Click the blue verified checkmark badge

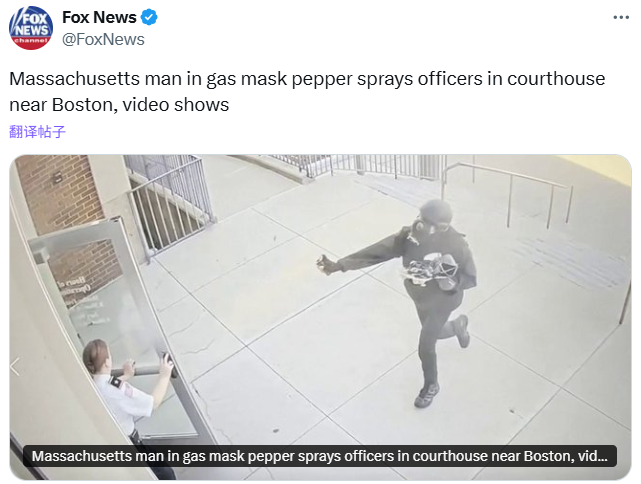(149, 18)
